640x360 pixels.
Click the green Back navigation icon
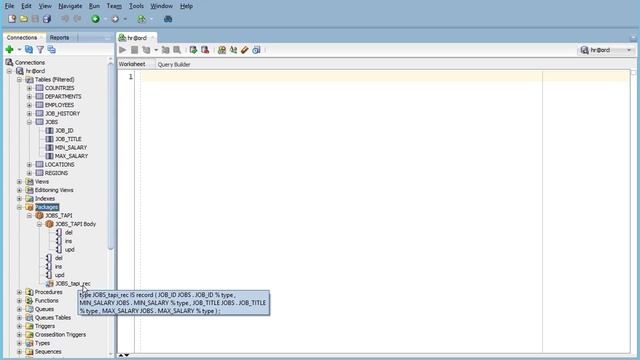coord(95,19)
